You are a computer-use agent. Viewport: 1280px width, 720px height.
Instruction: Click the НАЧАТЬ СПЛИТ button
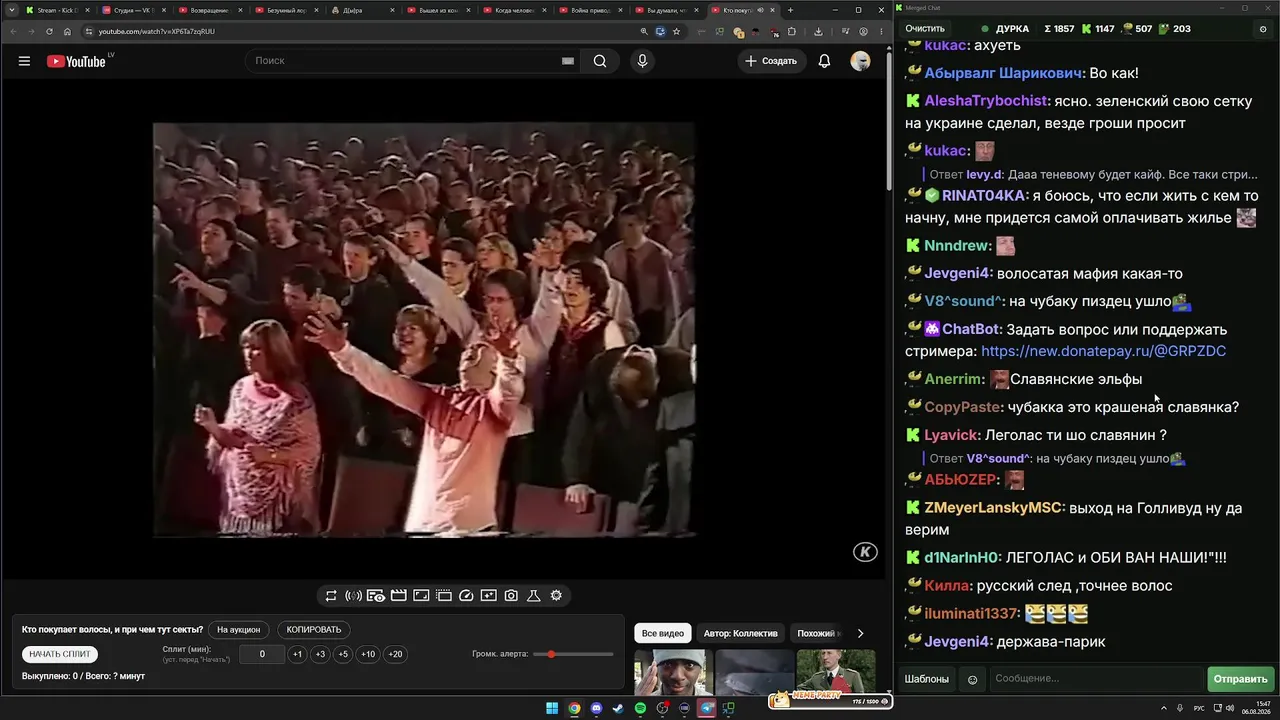pyautogui.click(x=60, y=654)
